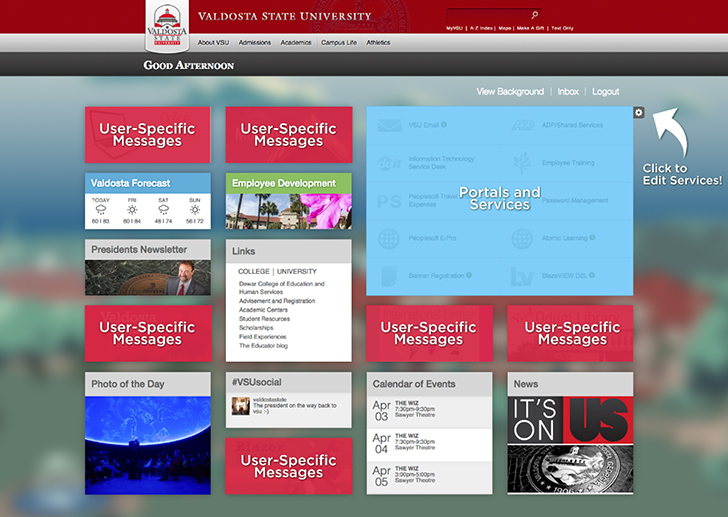Click the Logout link

point(605,91)
